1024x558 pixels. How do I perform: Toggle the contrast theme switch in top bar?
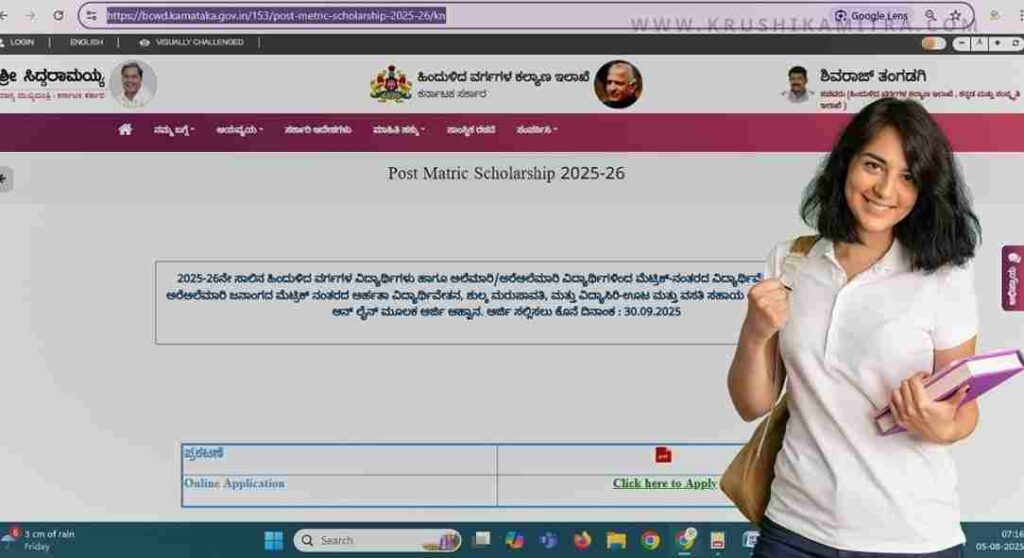(x=933, y=43)
